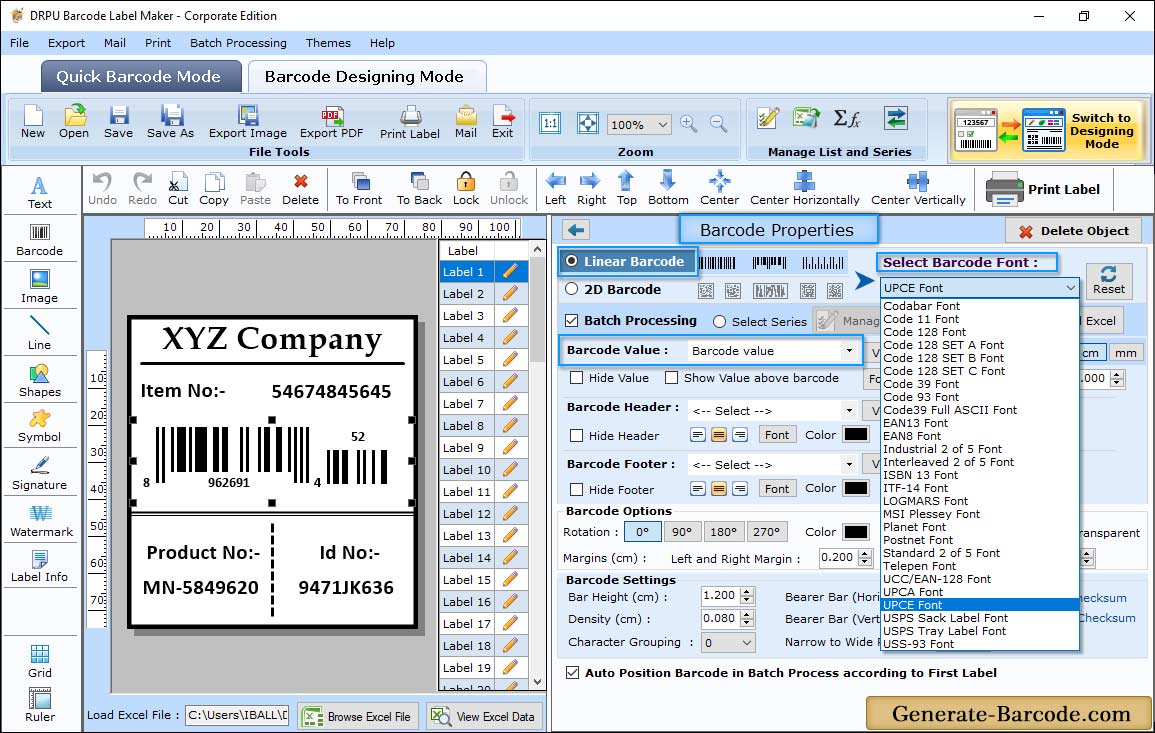Open the Barcode Header color swatch
The height and width of the screenshot is (733, 1155).
coord(855,435)
